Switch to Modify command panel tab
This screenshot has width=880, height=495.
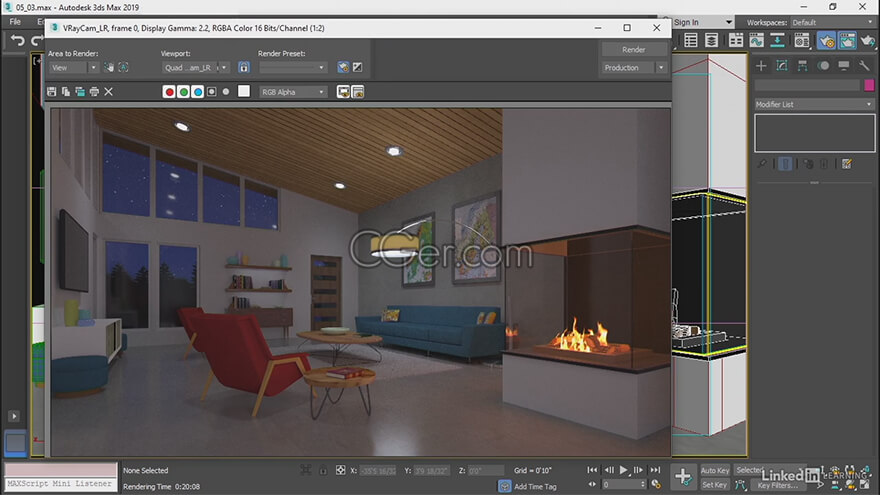point(782,66)
